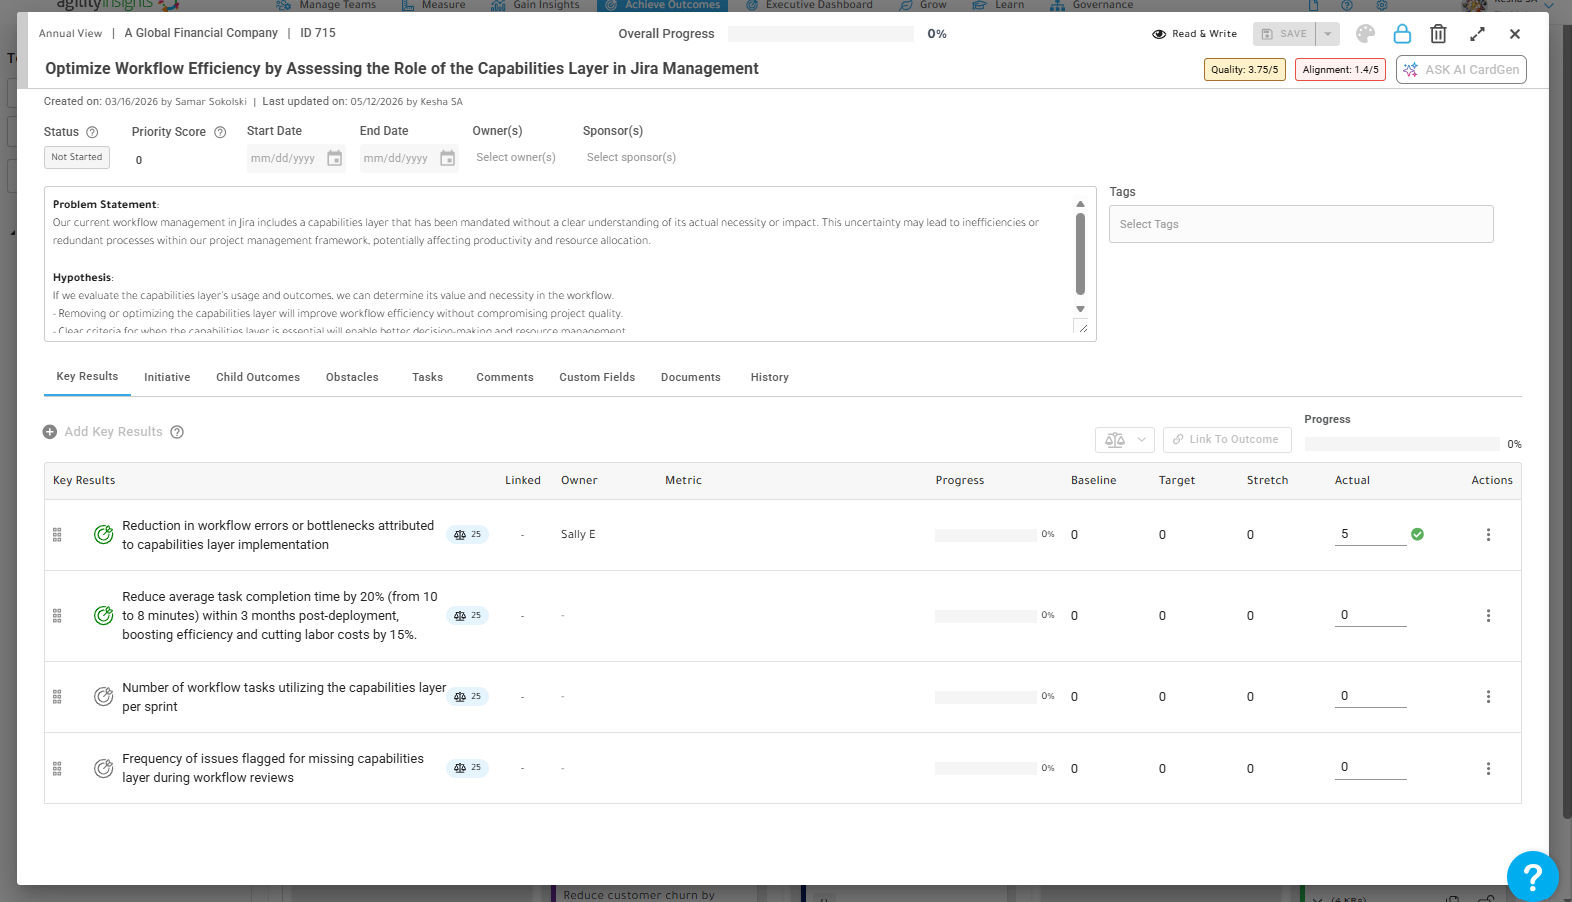Click the Status help question icon
Screen dimensions: 1572x902
pos(92,132)
